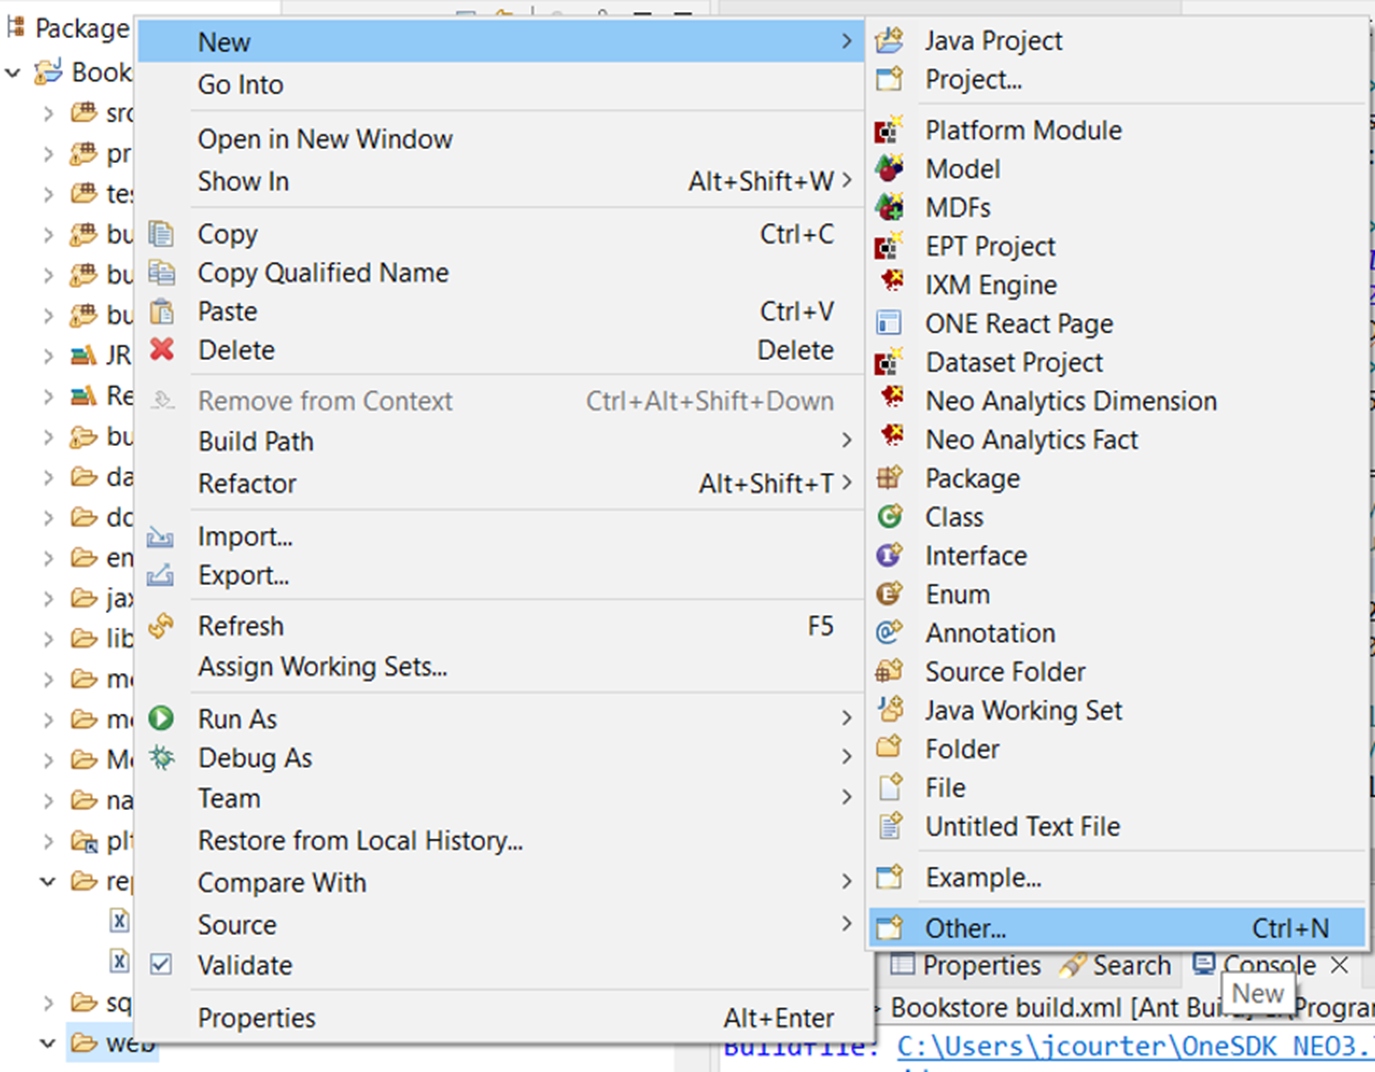Click the EPT Project icon
This screenshot has height=1072, width=1375.
[x=889, y=246]
